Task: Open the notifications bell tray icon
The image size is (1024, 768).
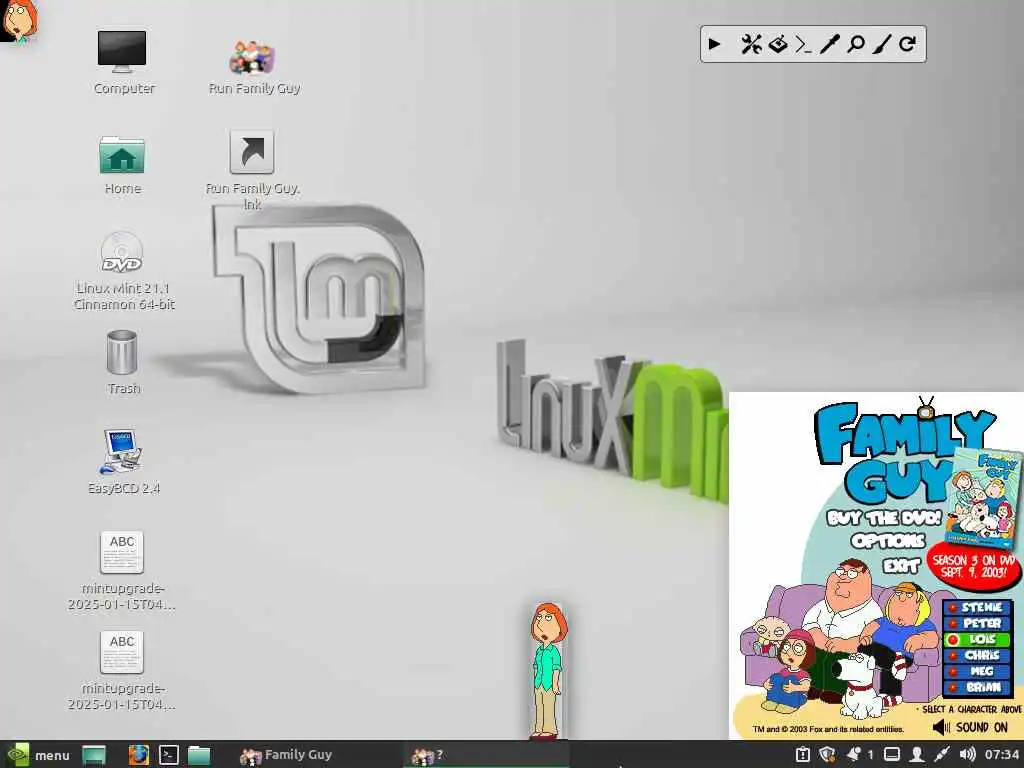Action: pos(854,755)
